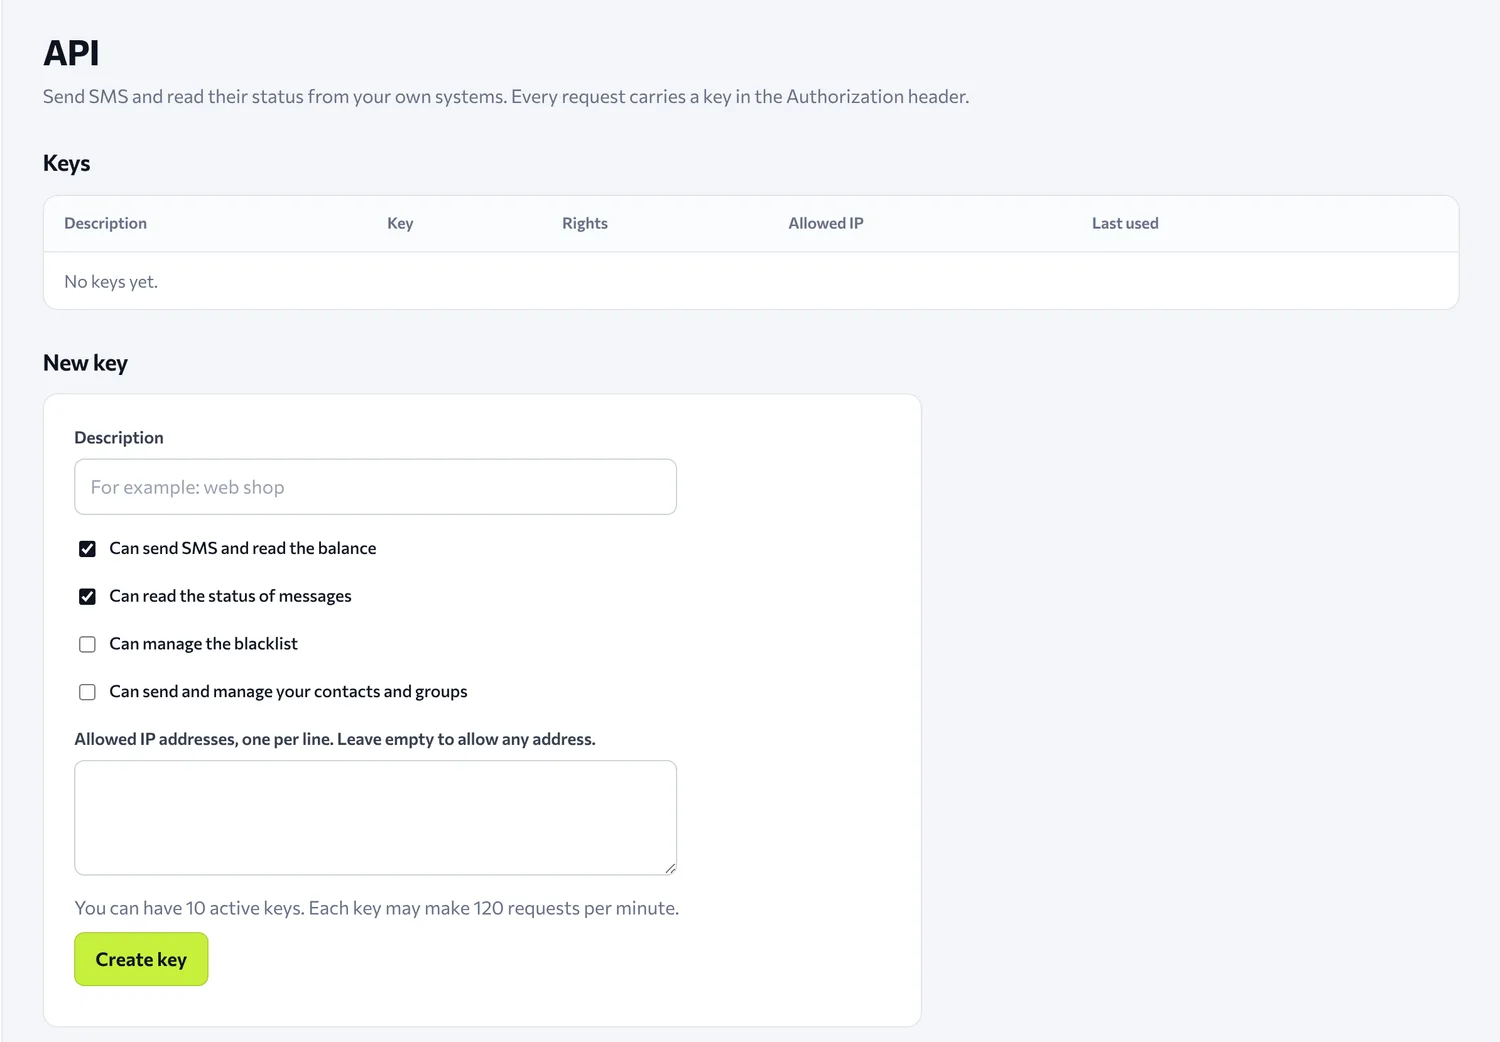Image resolution: width=1500 pixels, height=1042 pixels.
Task: Click the Create key button
Action: click(x=141, y=959)
